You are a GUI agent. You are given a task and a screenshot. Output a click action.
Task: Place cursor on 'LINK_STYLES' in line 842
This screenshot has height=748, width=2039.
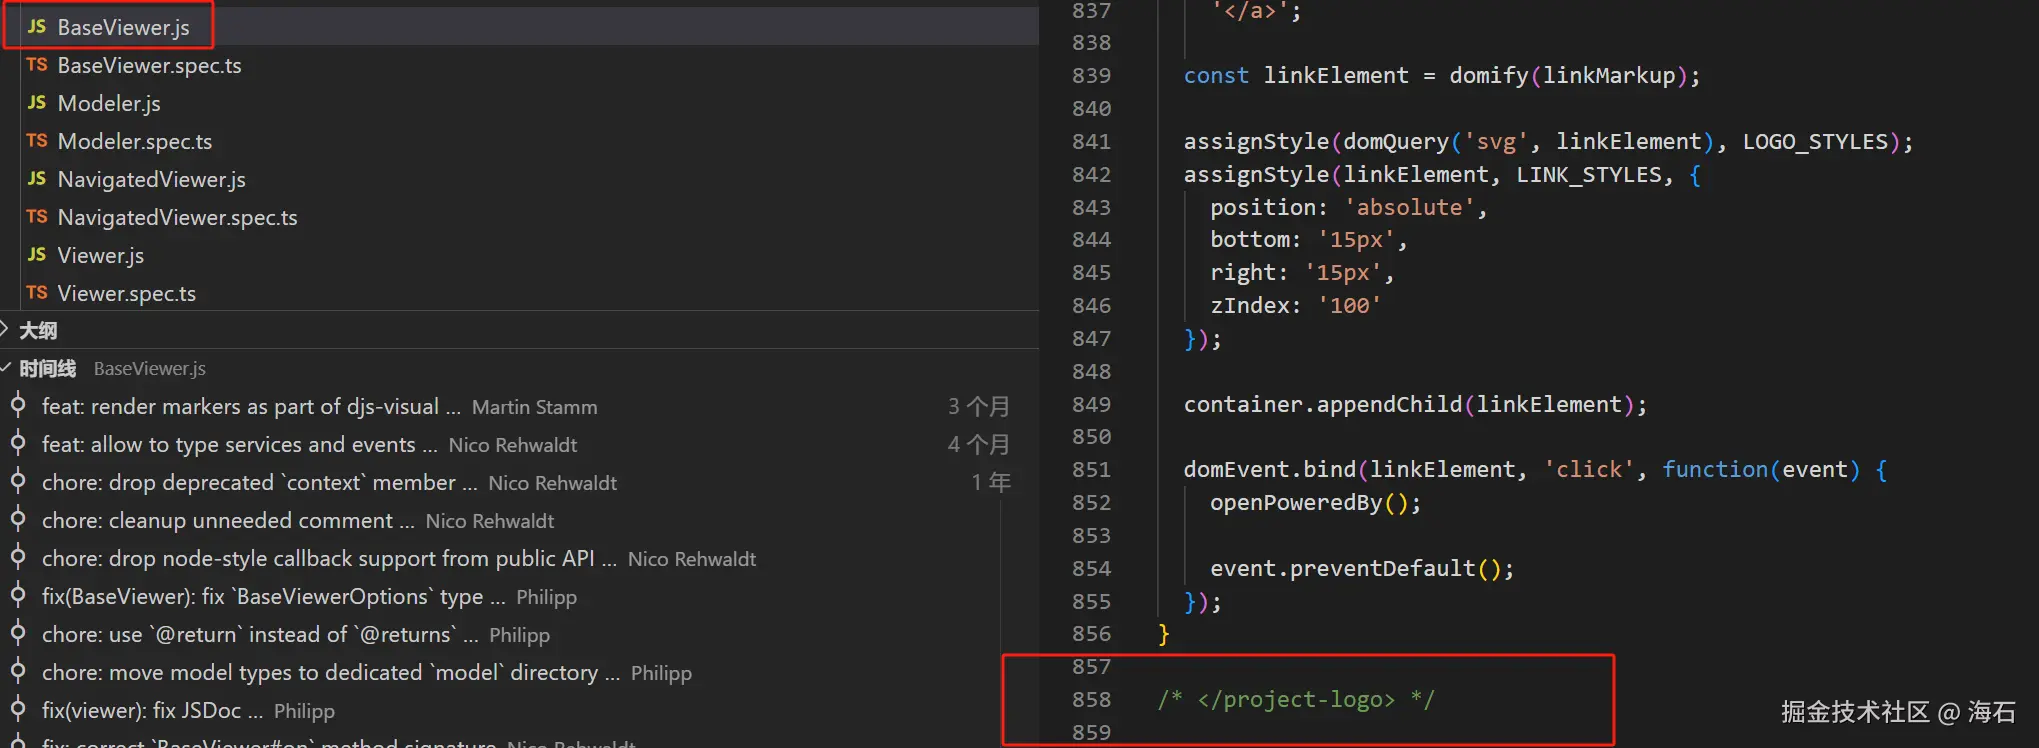pos(1589,175)
